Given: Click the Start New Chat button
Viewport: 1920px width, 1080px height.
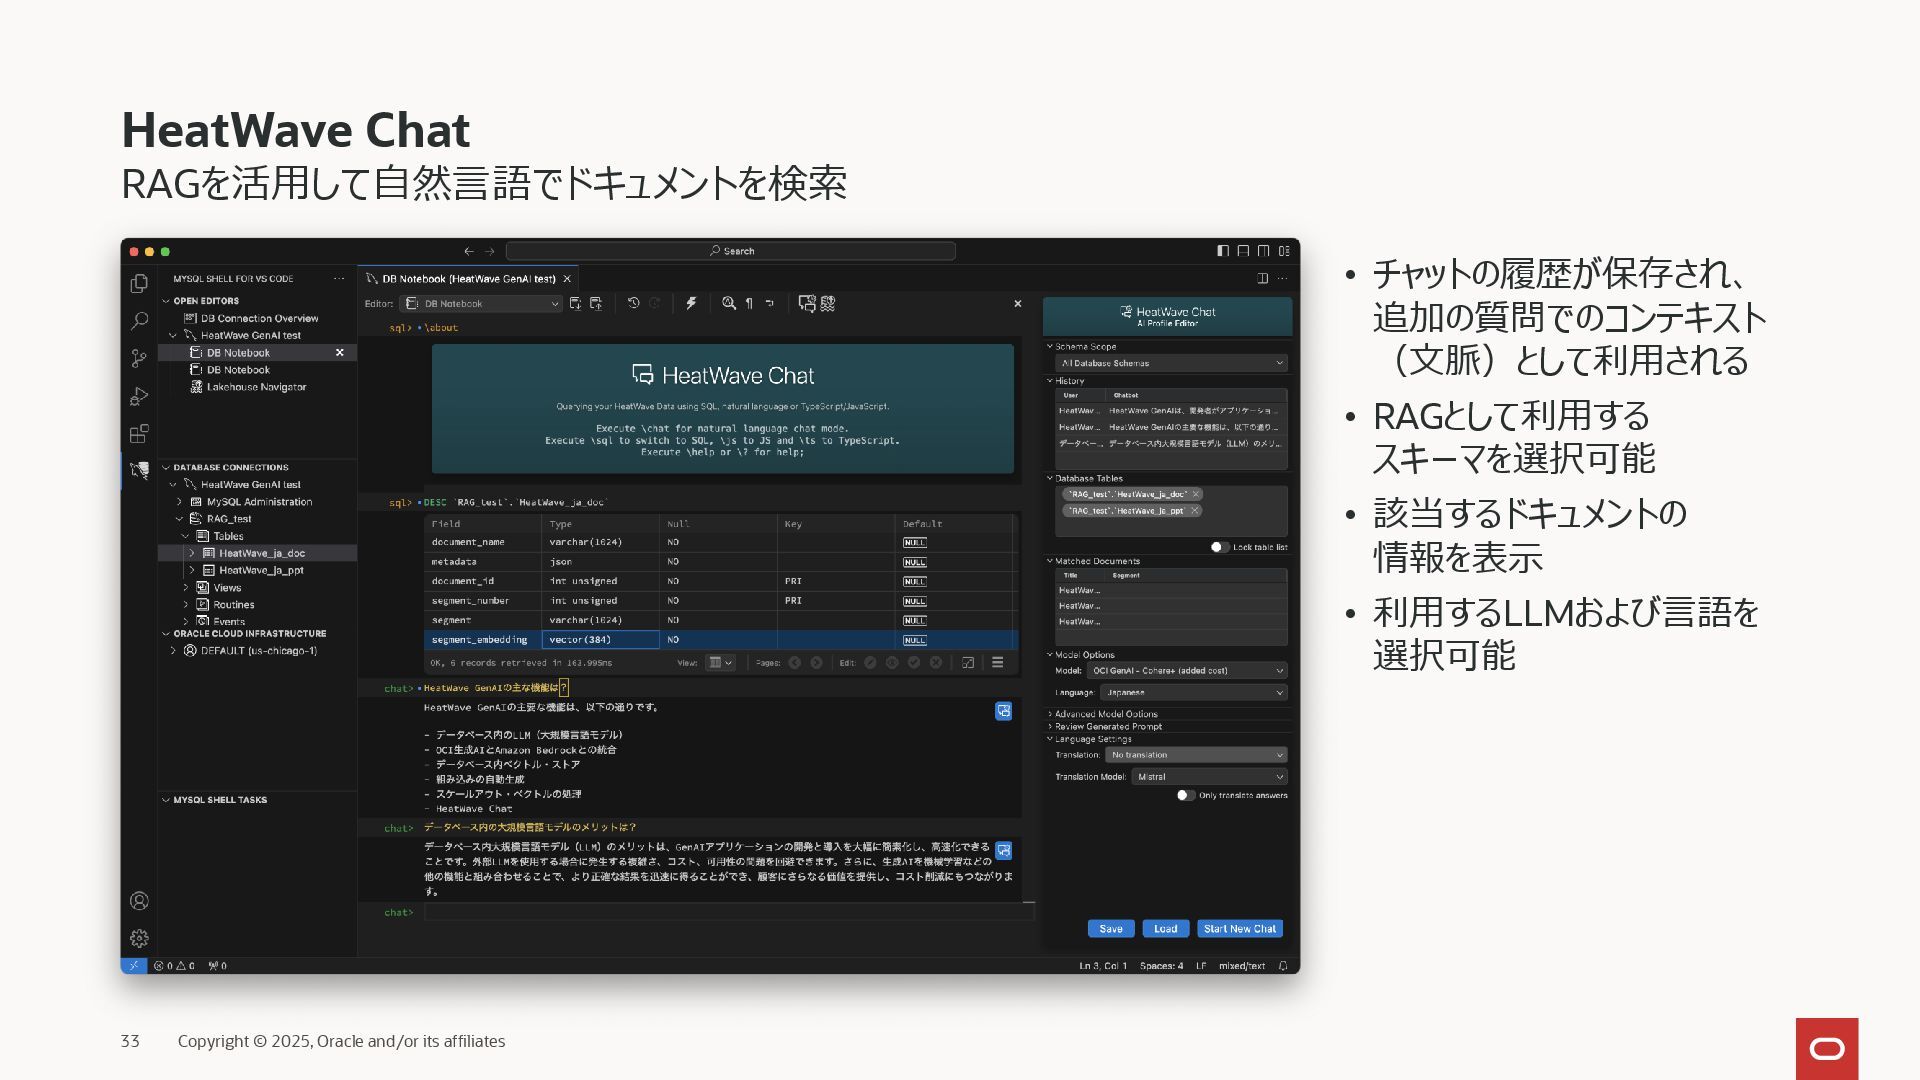Looking at the screenshot, I should coord(1240,929).
